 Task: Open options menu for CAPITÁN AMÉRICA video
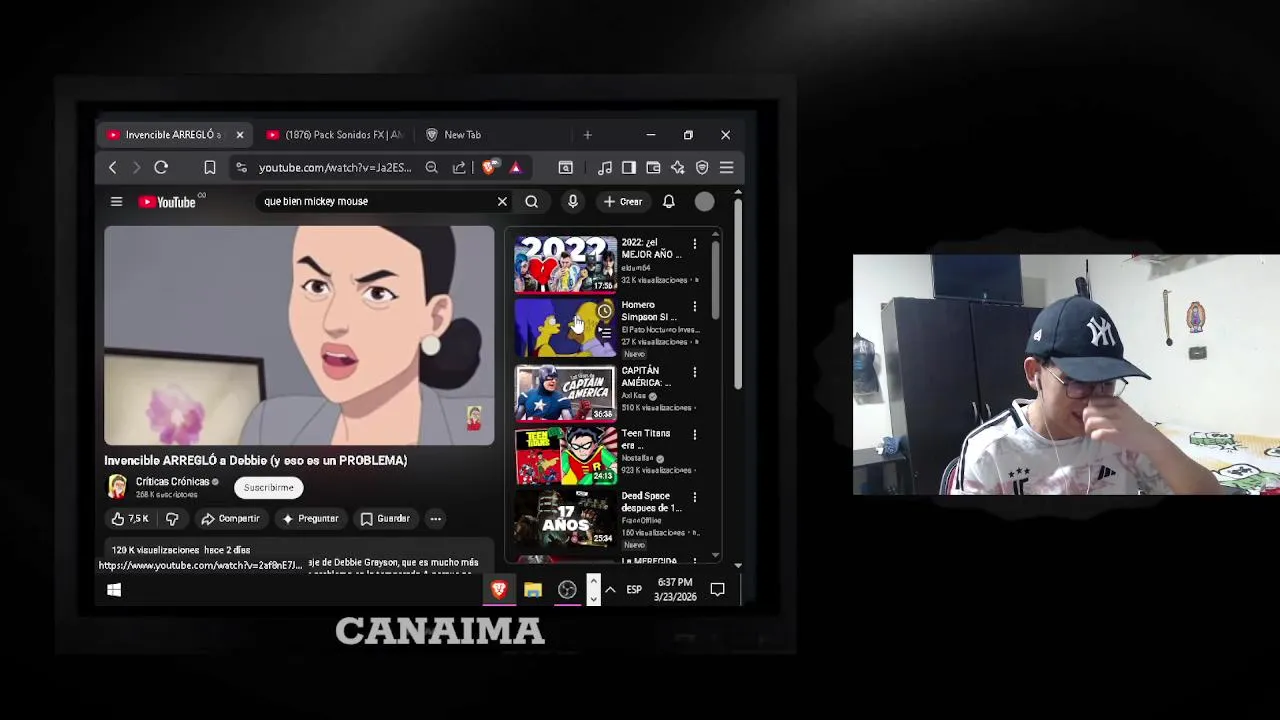(x=695, y=372)
